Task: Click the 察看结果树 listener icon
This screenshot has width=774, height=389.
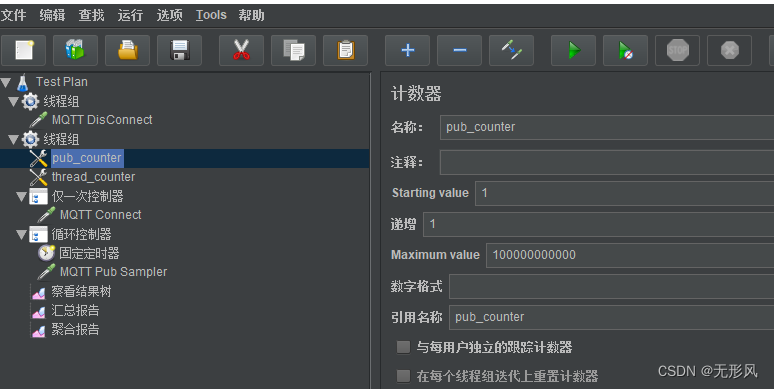Action: [x=39, y=292]
